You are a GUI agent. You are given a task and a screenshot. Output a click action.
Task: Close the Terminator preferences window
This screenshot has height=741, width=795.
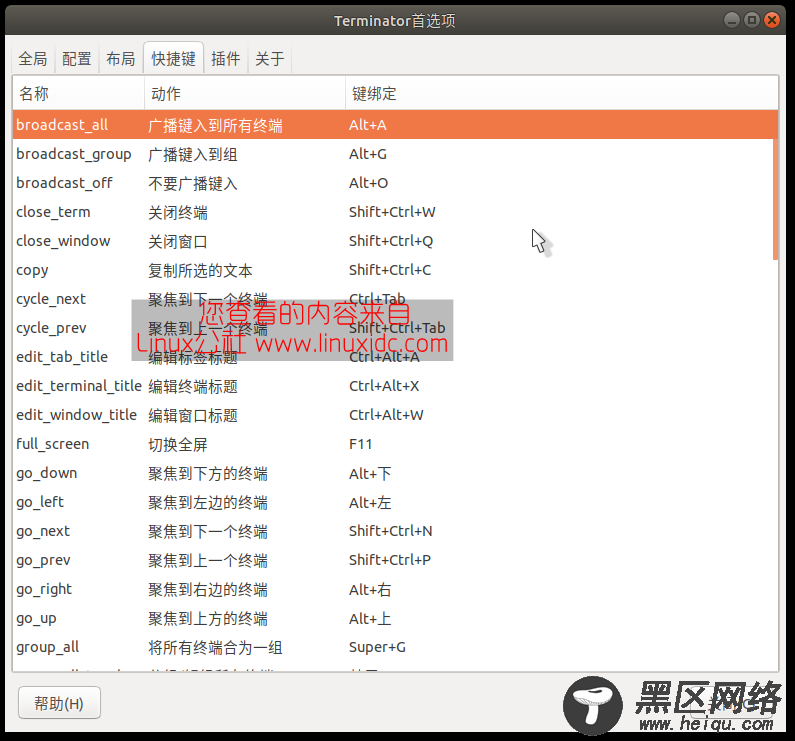click(x=772, y=20)
